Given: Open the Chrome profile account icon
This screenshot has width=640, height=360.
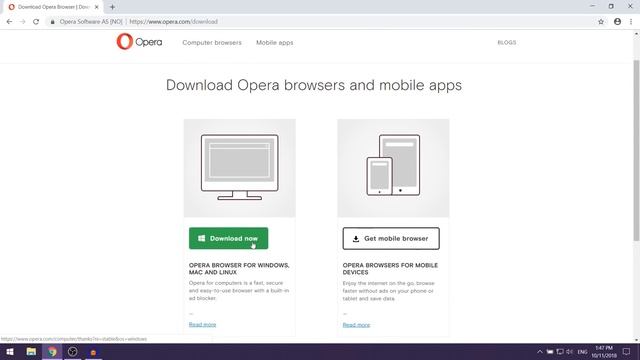Looking at the screenshot, I should (617, 22).
